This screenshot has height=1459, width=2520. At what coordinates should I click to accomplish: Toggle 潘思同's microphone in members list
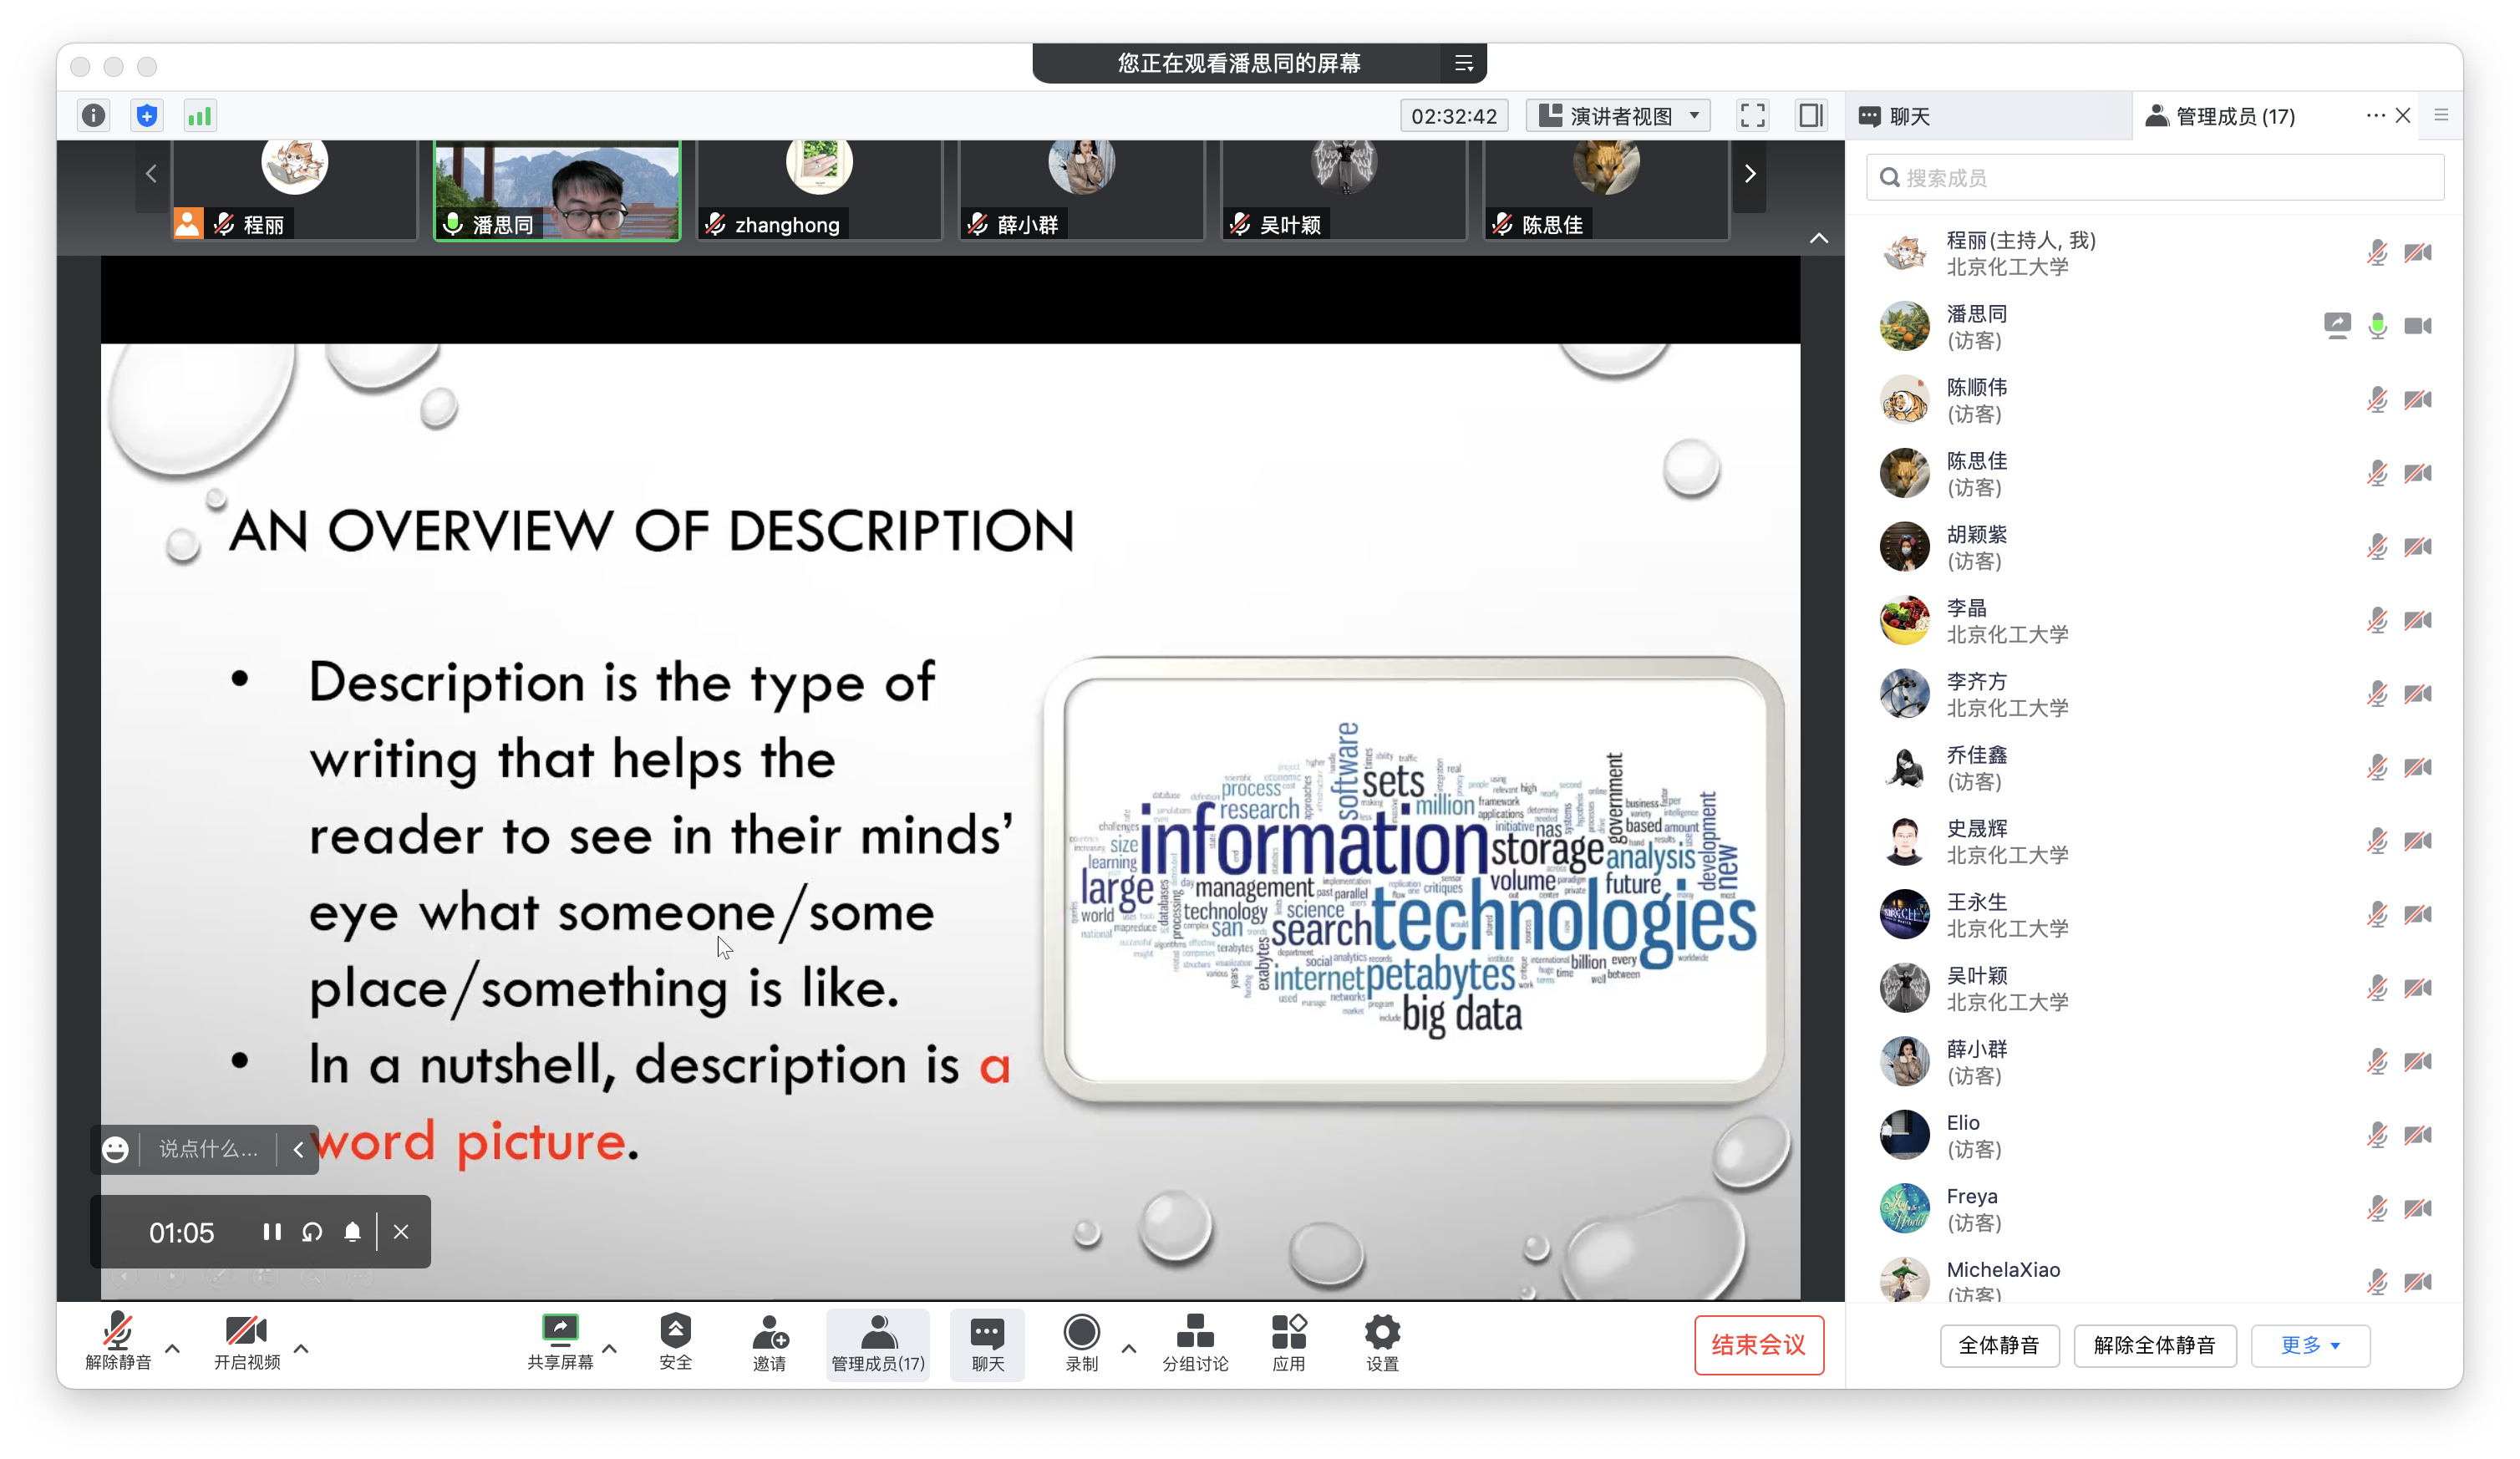2378,326
